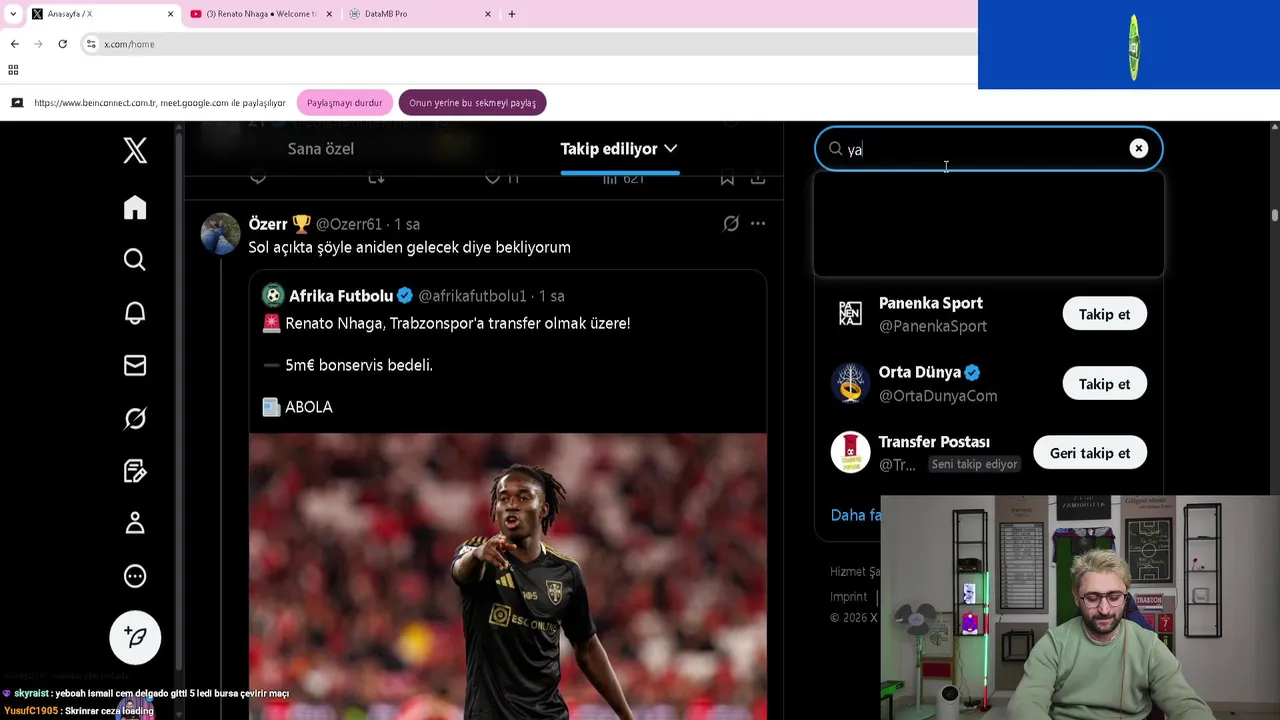
Task: Click the ABOLA source text
Action: [x=309, y=407]
